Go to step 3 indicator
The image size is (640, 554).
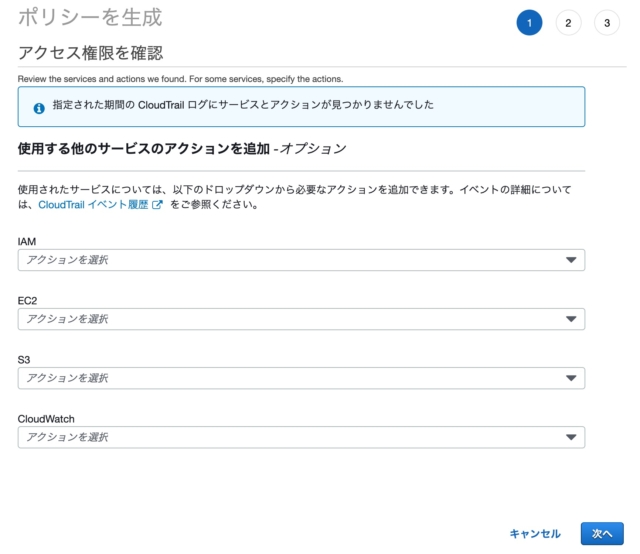607,23
